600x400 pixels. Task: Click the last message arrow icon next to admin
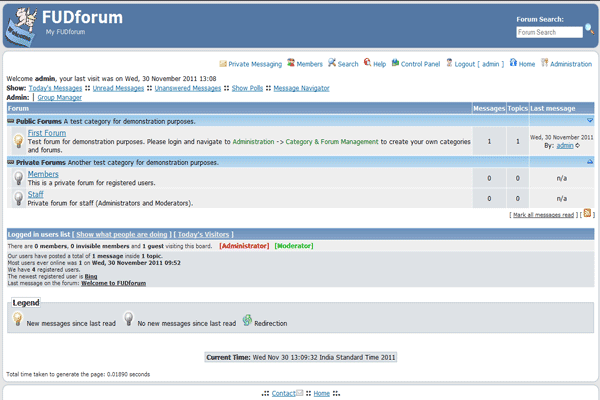click(x=577, y=145)
